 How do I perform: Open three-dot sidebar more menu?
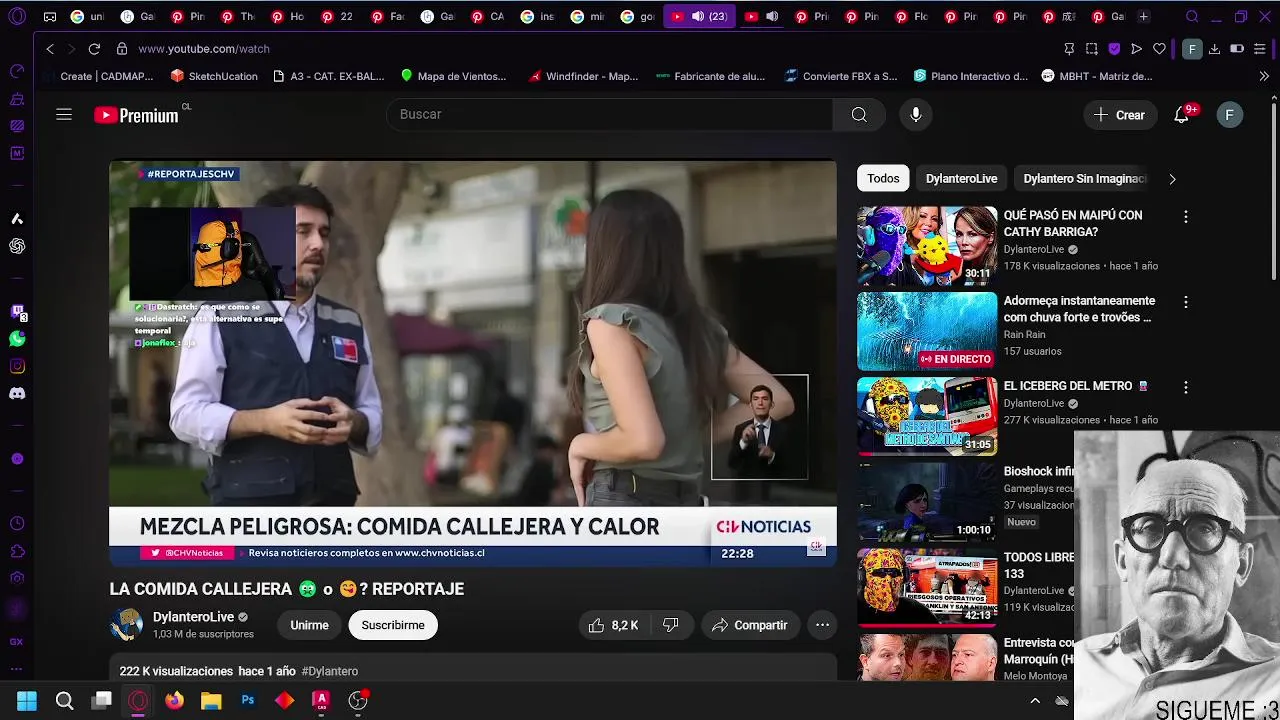17,669
